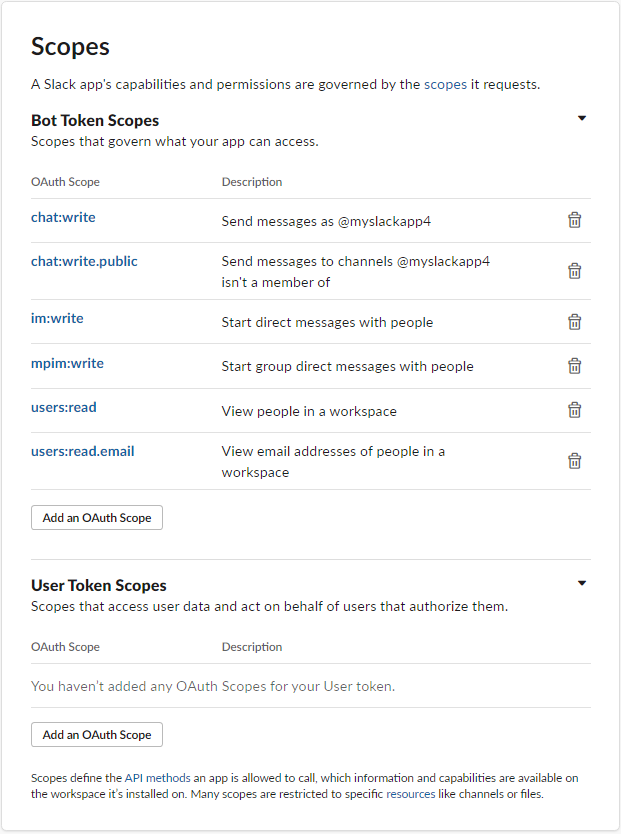Delete the chat:write scope
This screenshot has width=621, height=834.
[575, 220]
